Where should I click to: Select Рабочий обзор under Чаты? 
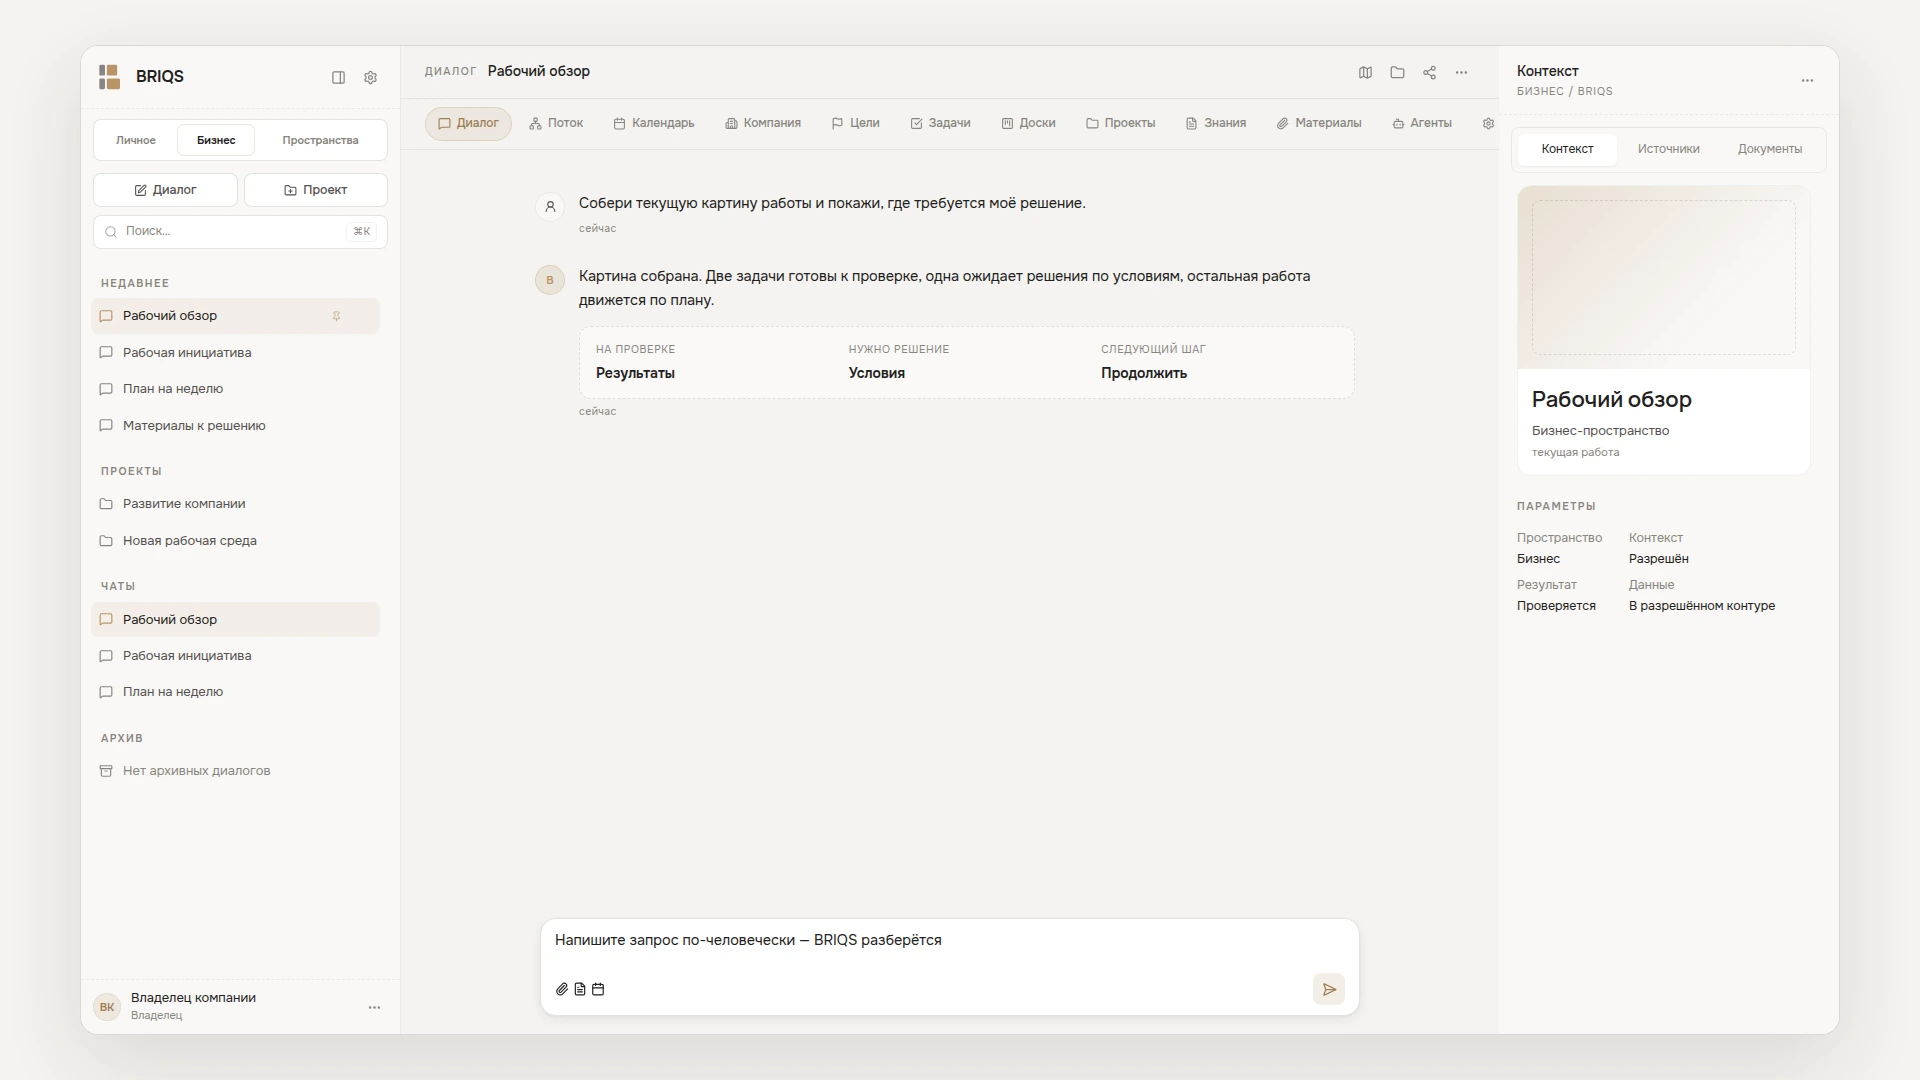point(235,620)
